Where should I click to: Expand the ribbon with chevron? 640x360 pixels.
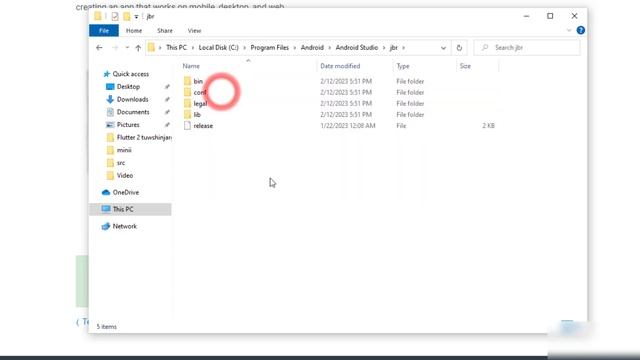(x=569, y=30)
